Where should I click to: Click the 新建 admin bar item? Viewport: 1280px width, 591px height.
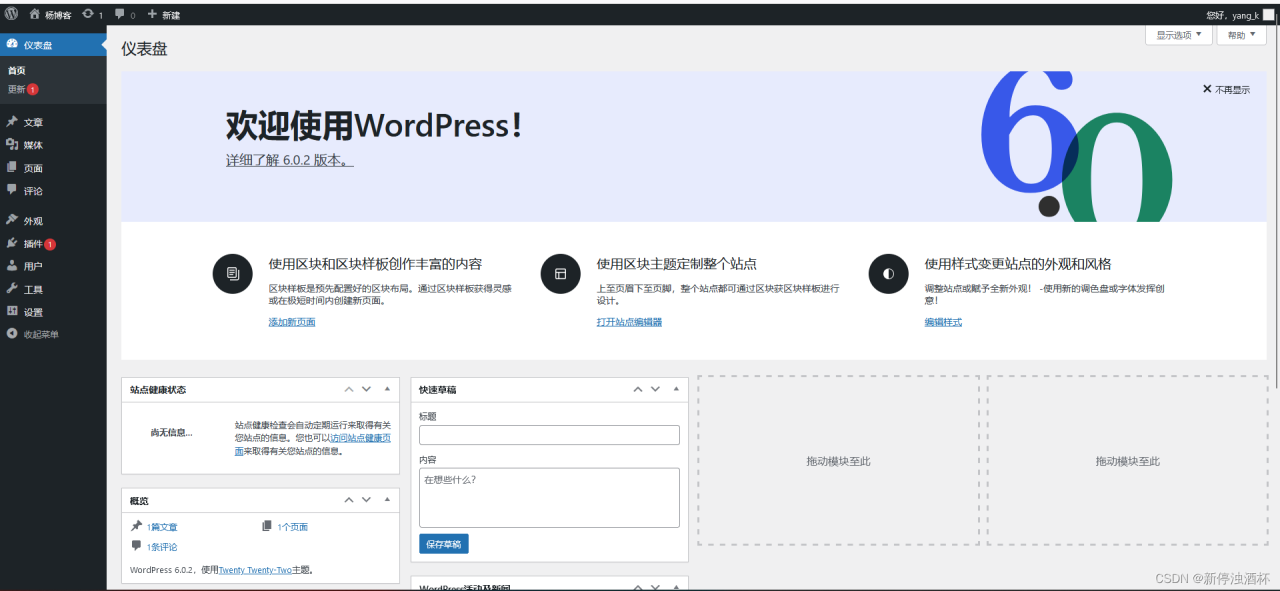pyautogui.click(x=163, y=15)
